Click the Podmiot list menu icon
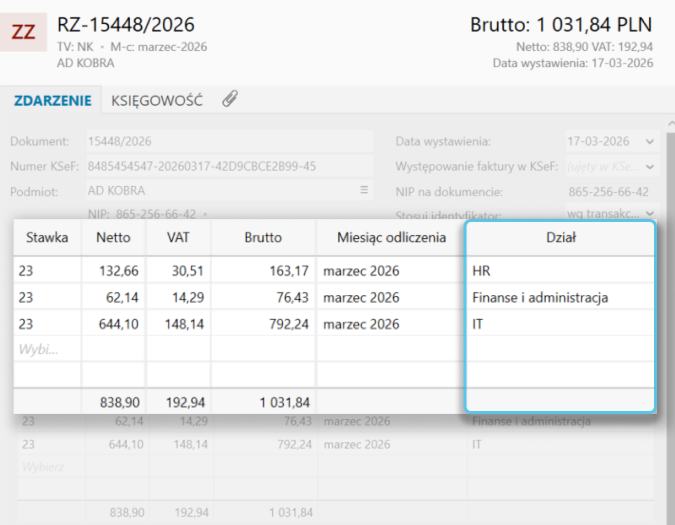Viewport: 675px width, 525px height. pos(364,189)
